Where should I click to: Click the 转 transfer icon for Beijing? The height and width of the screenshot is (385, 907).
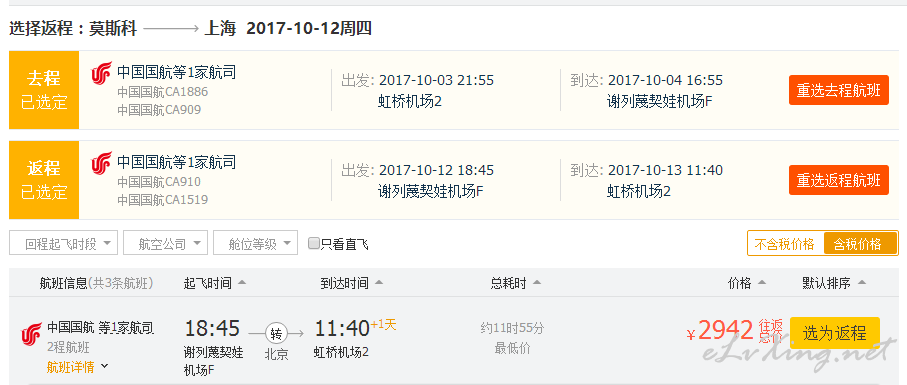coord(276,333)
